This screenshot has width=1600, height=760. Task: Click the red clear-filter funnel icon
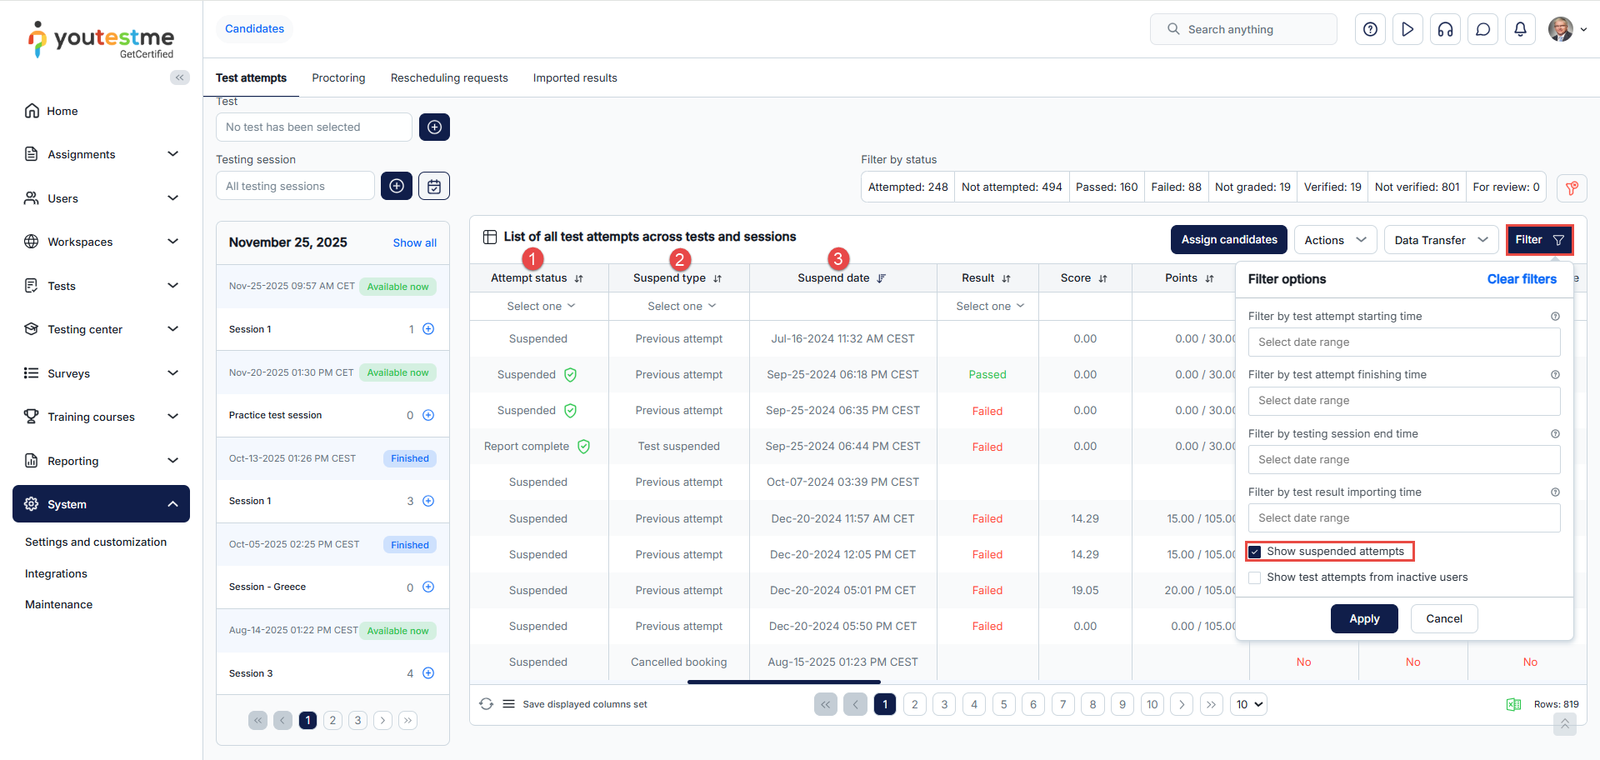pos(1571,187)
